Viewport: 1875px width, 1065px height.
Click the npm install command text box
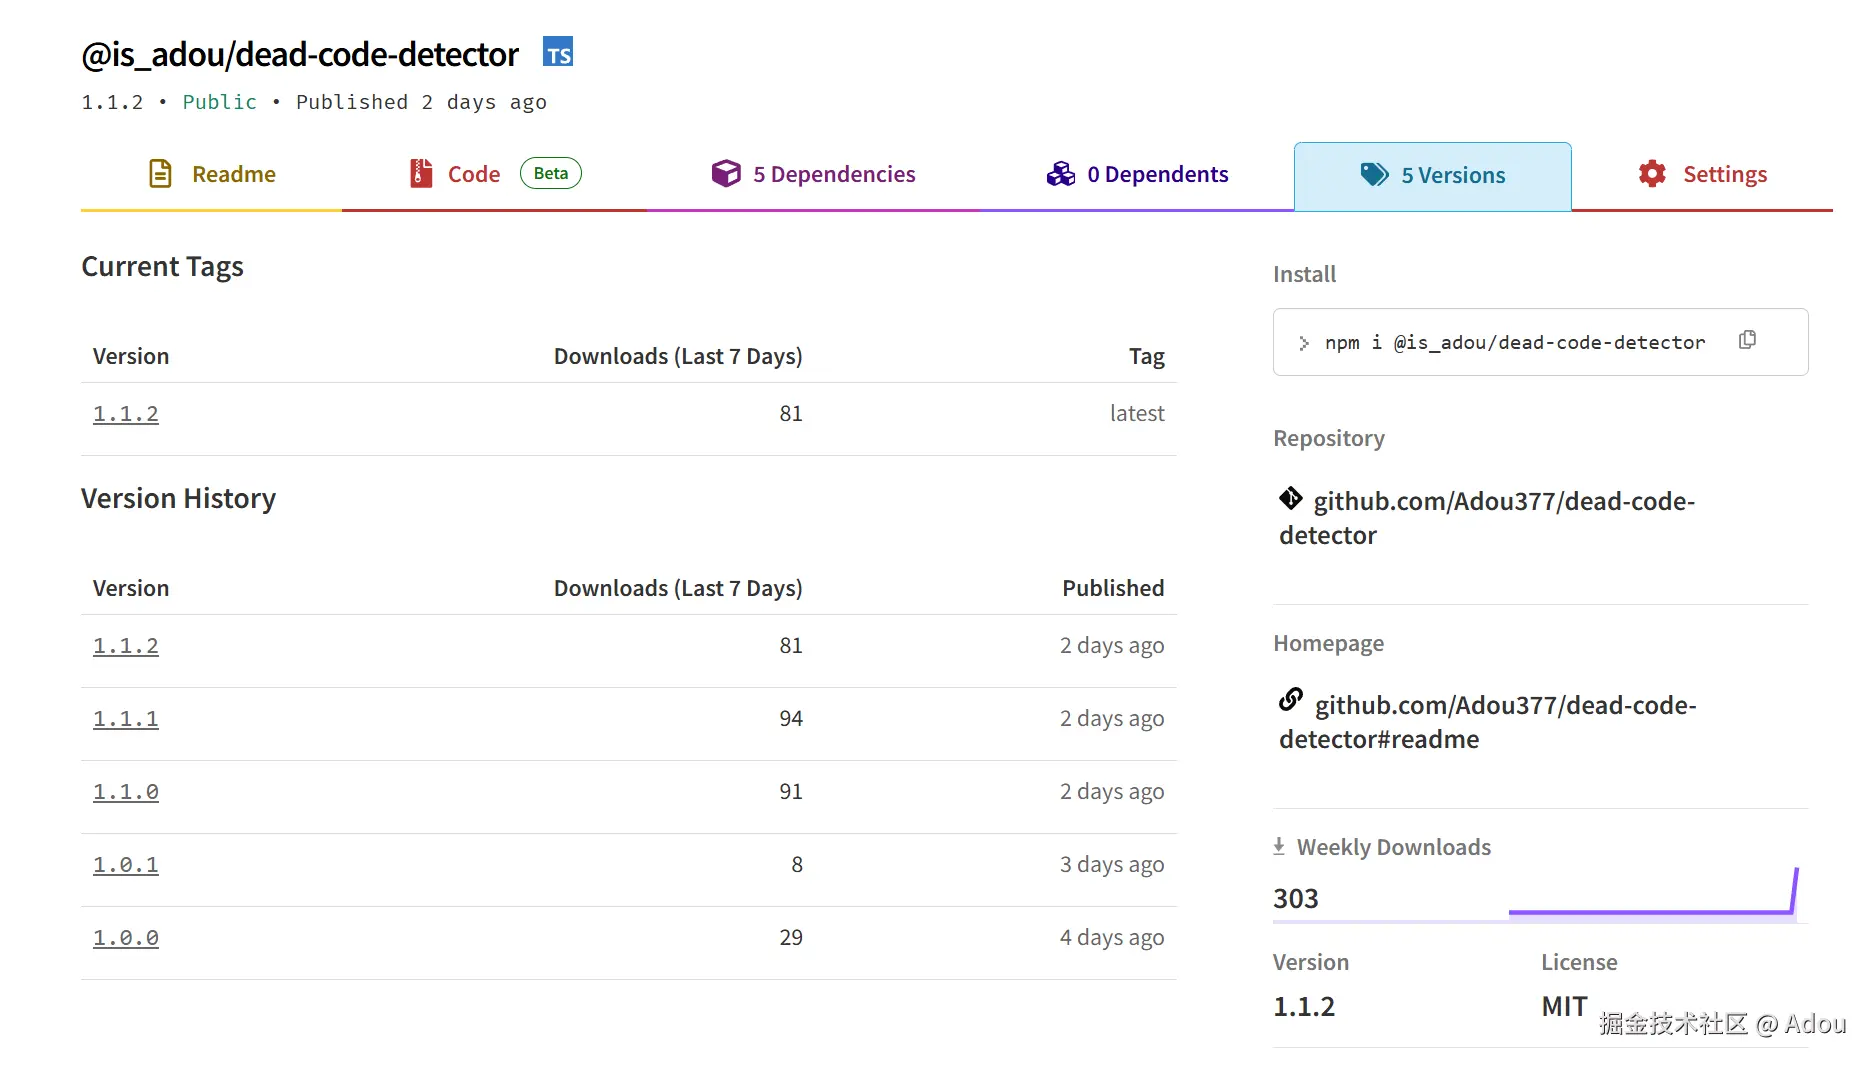click(1514, 343)
